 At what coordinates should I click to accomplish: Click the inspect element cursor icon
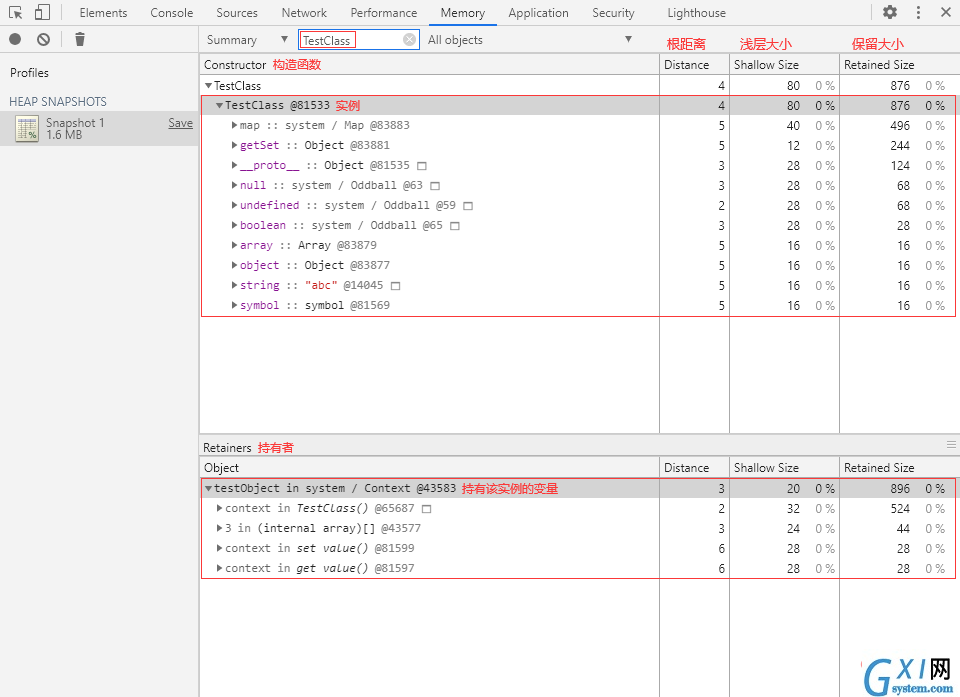pos(15,12)
